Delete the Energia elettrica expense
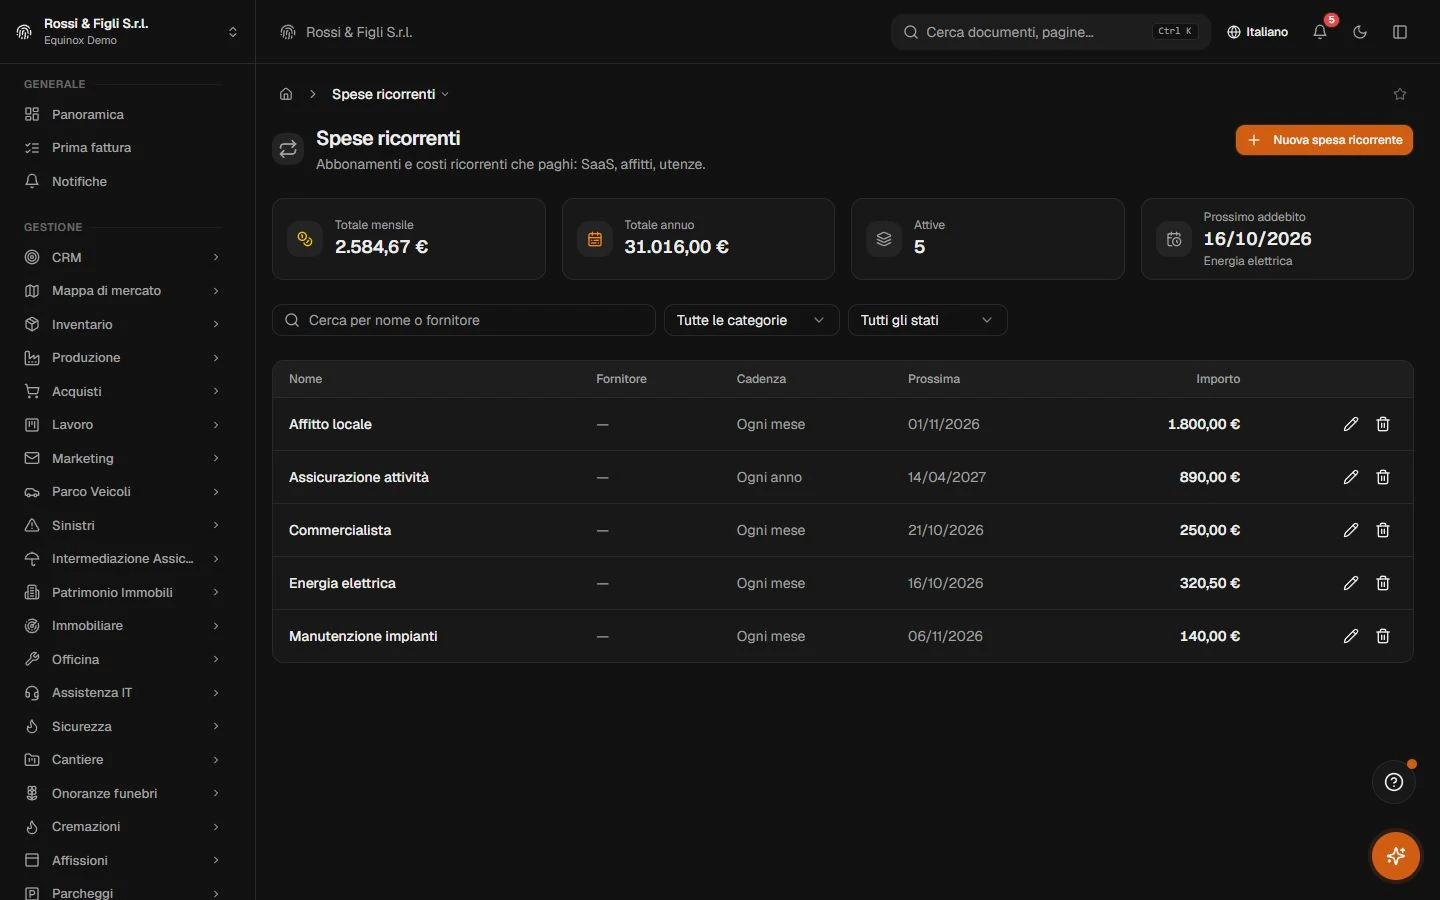This screenshot has height=900, width=1440. click(1383, 583)
